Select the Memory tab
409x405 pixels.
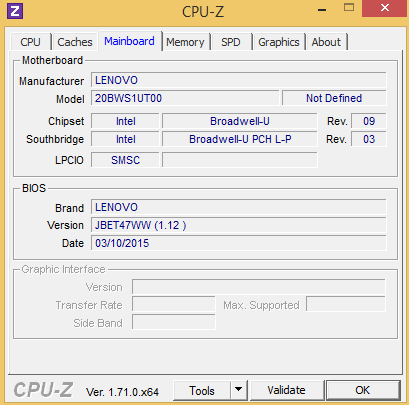click(x=185, y=42)
